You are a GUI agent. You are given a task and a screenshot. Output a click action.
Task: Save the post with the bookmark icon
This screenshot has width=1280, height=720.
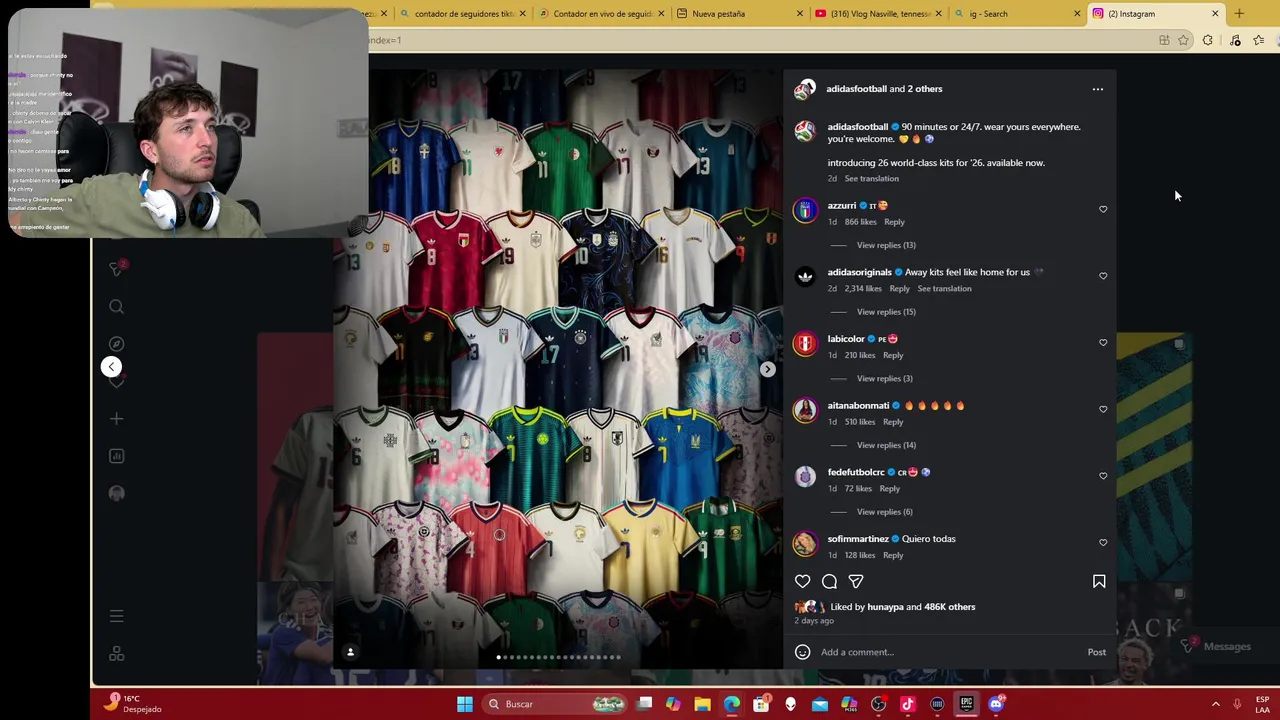click(x=1099, y=581)
